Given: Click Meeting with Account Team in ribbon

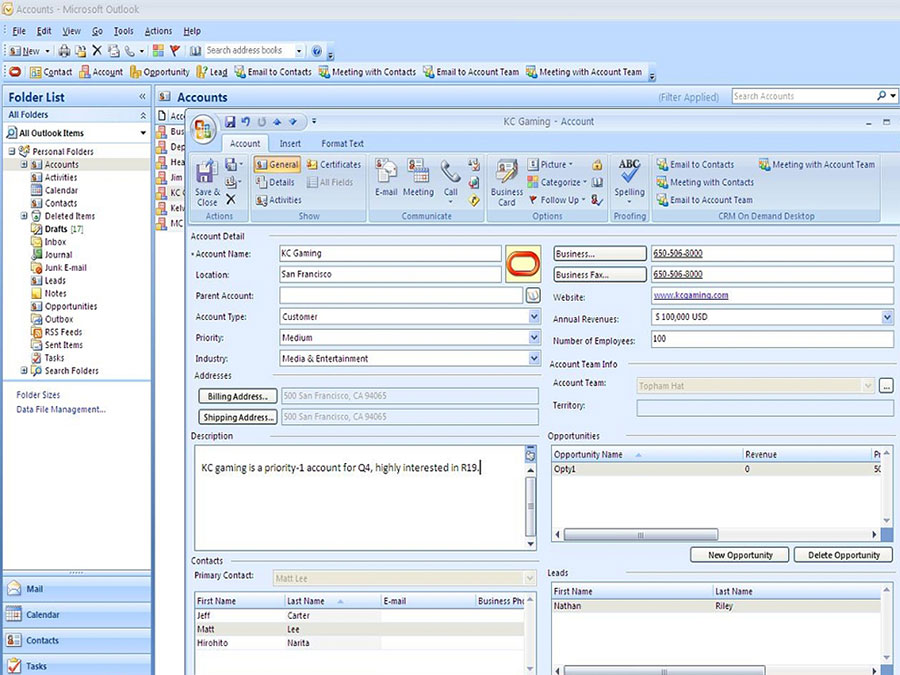Looking at the screenshot, I should click(x=817, y=165).
